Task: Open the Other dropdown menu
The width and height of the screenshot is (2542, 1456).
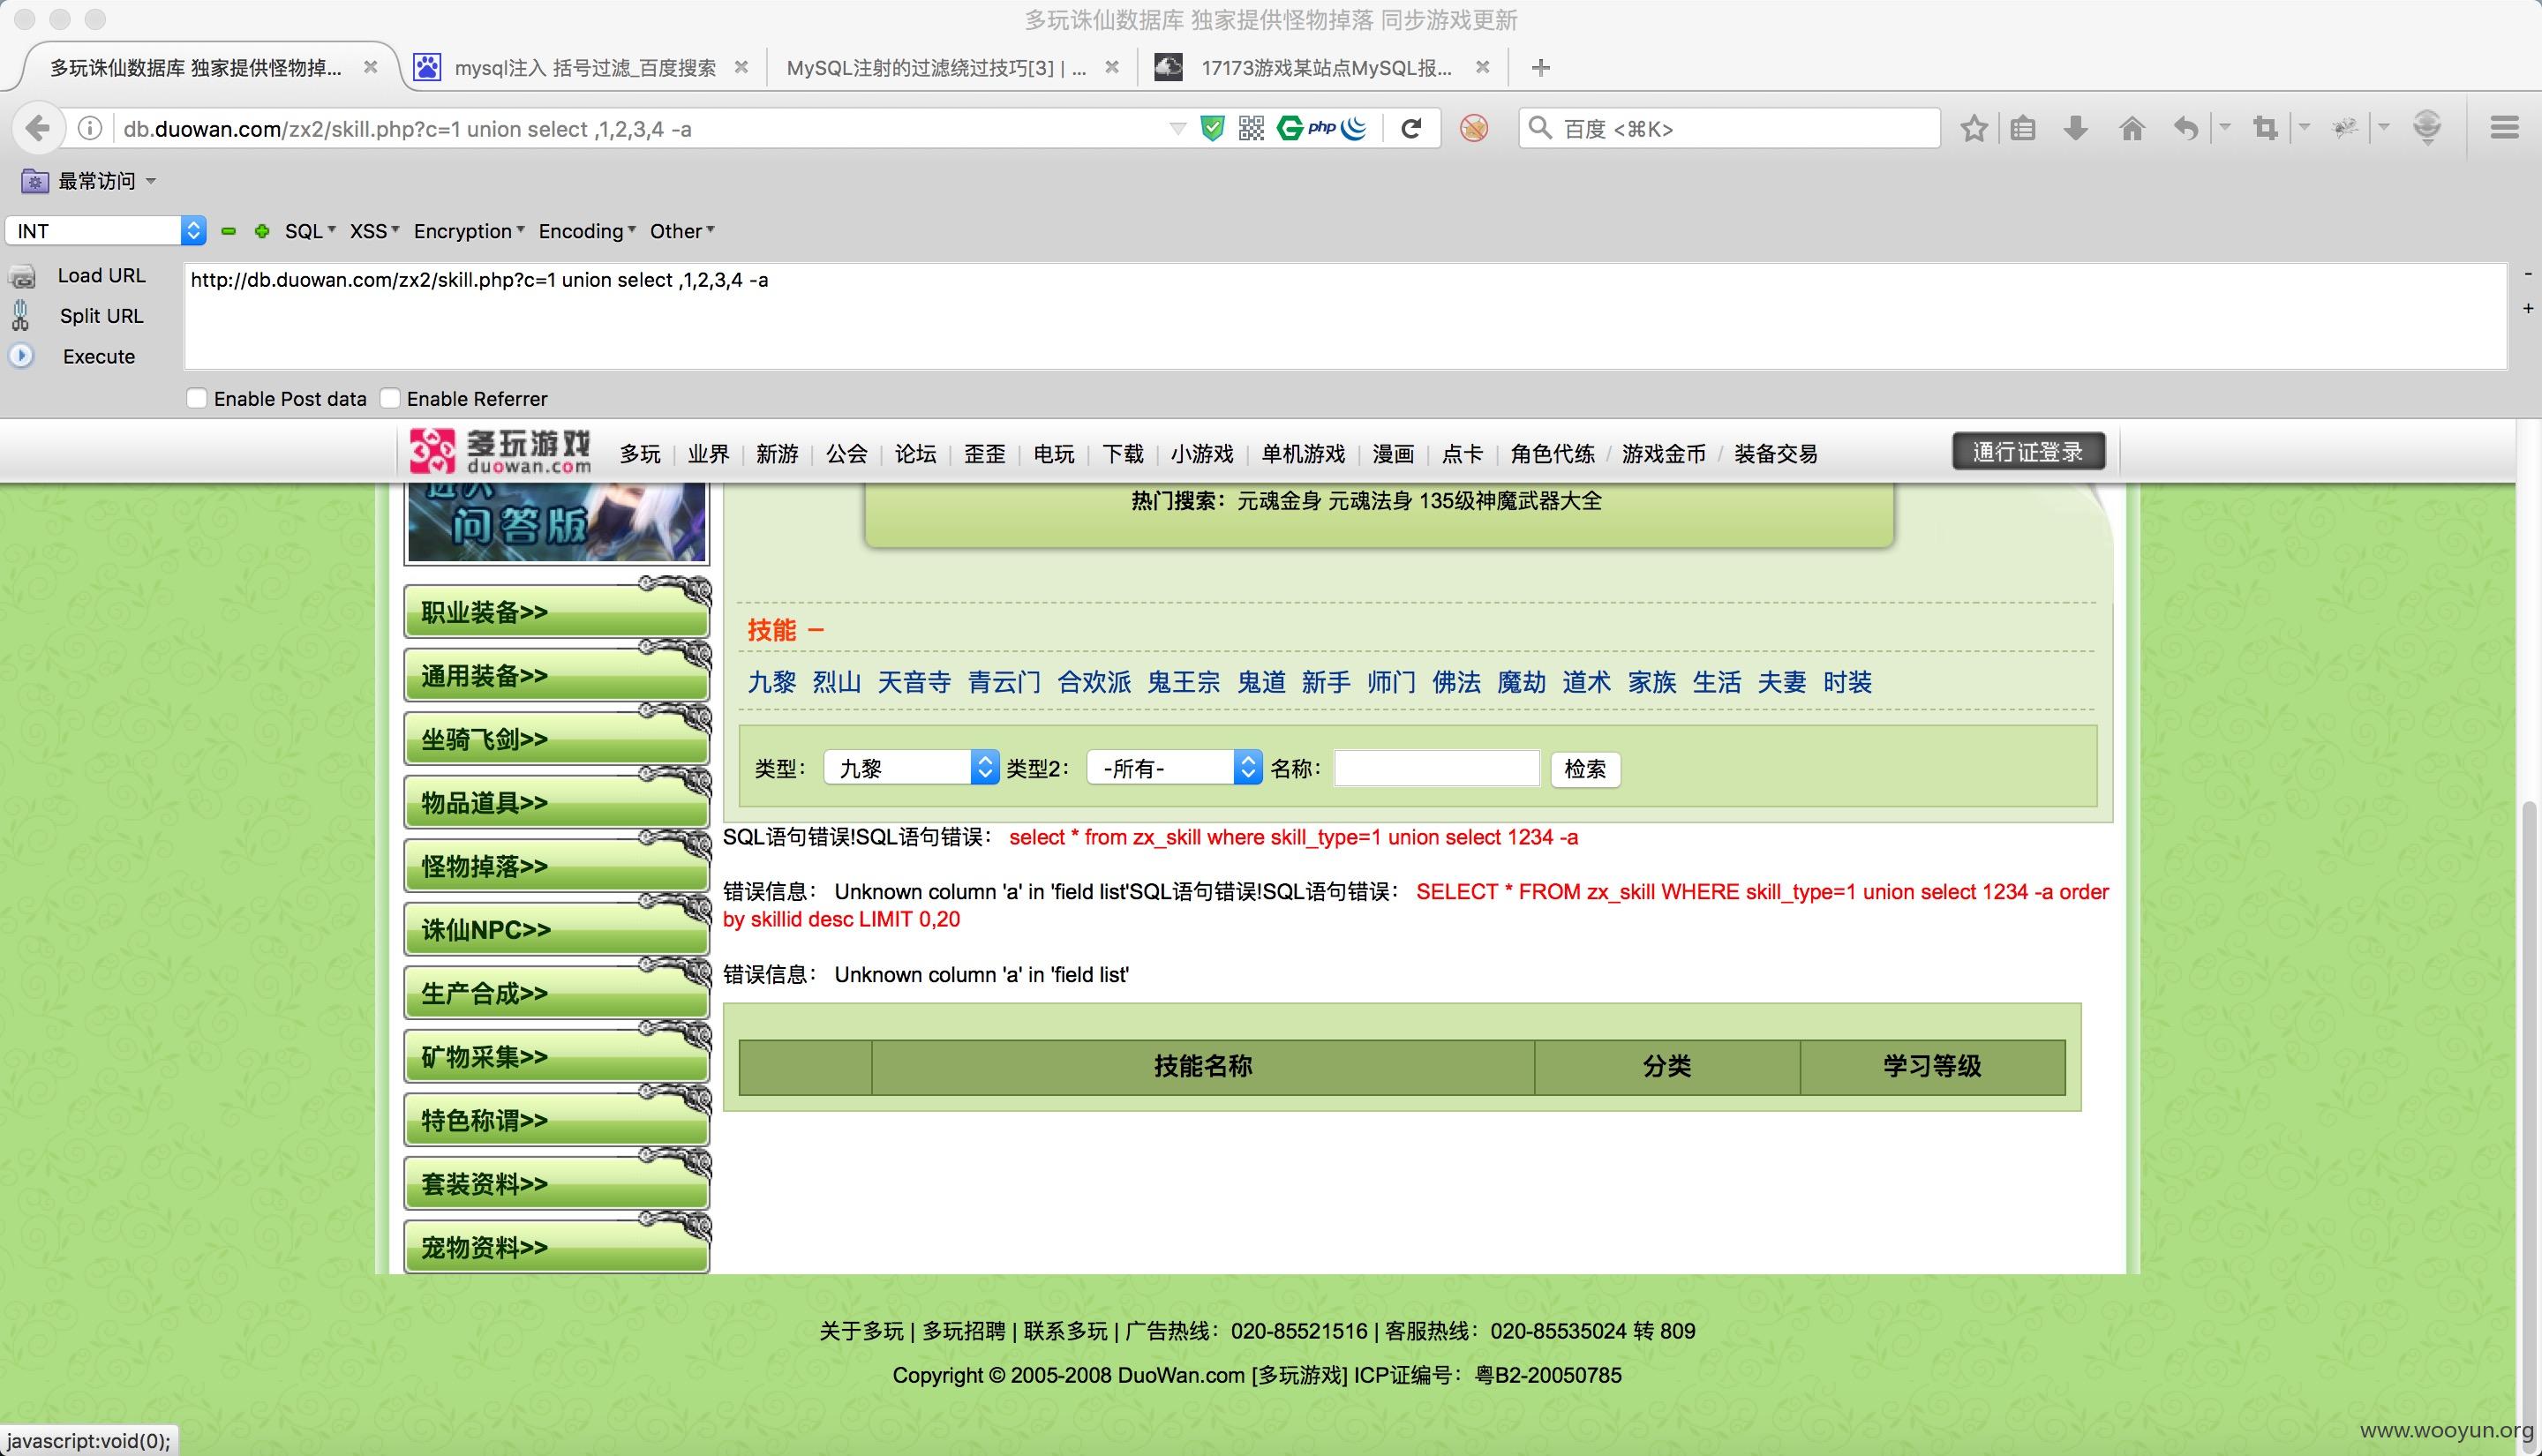Action: point(682,231)
